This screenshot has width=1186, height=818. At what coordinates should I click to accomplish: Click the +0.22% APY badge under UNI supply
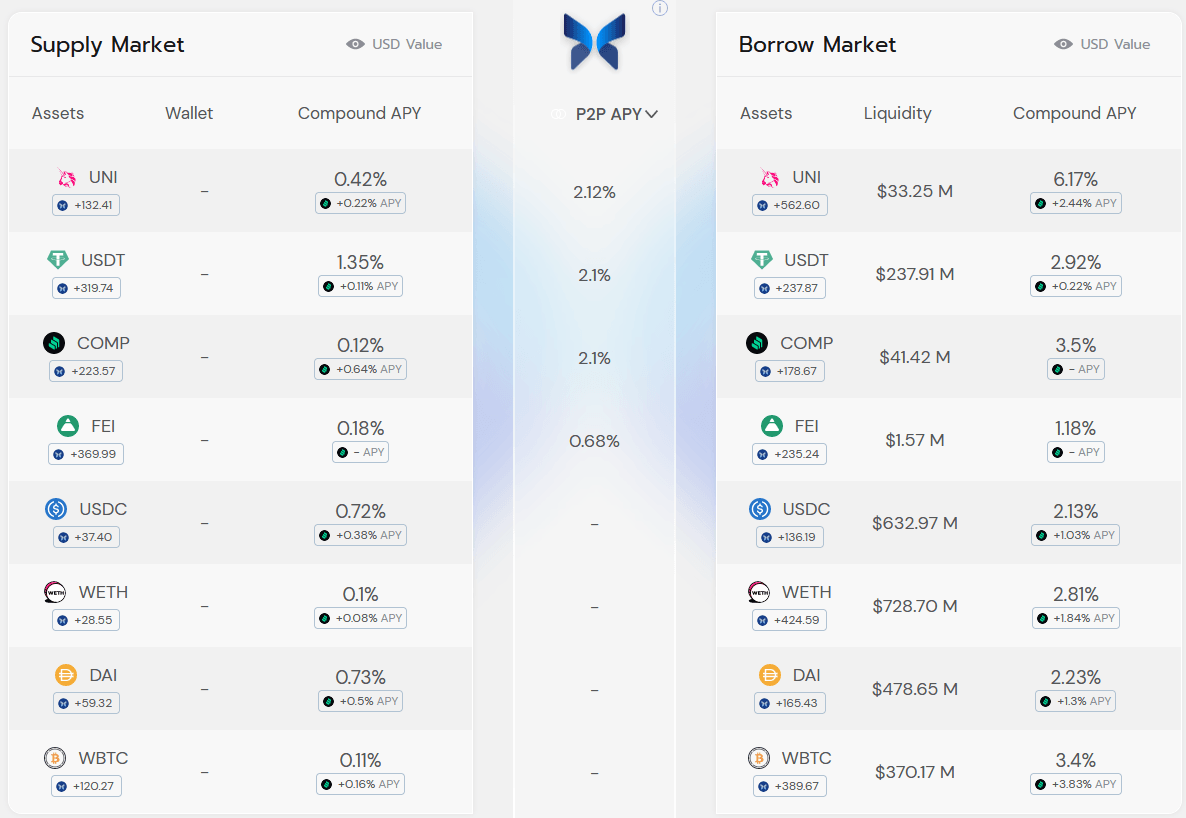tap(361, 204)
